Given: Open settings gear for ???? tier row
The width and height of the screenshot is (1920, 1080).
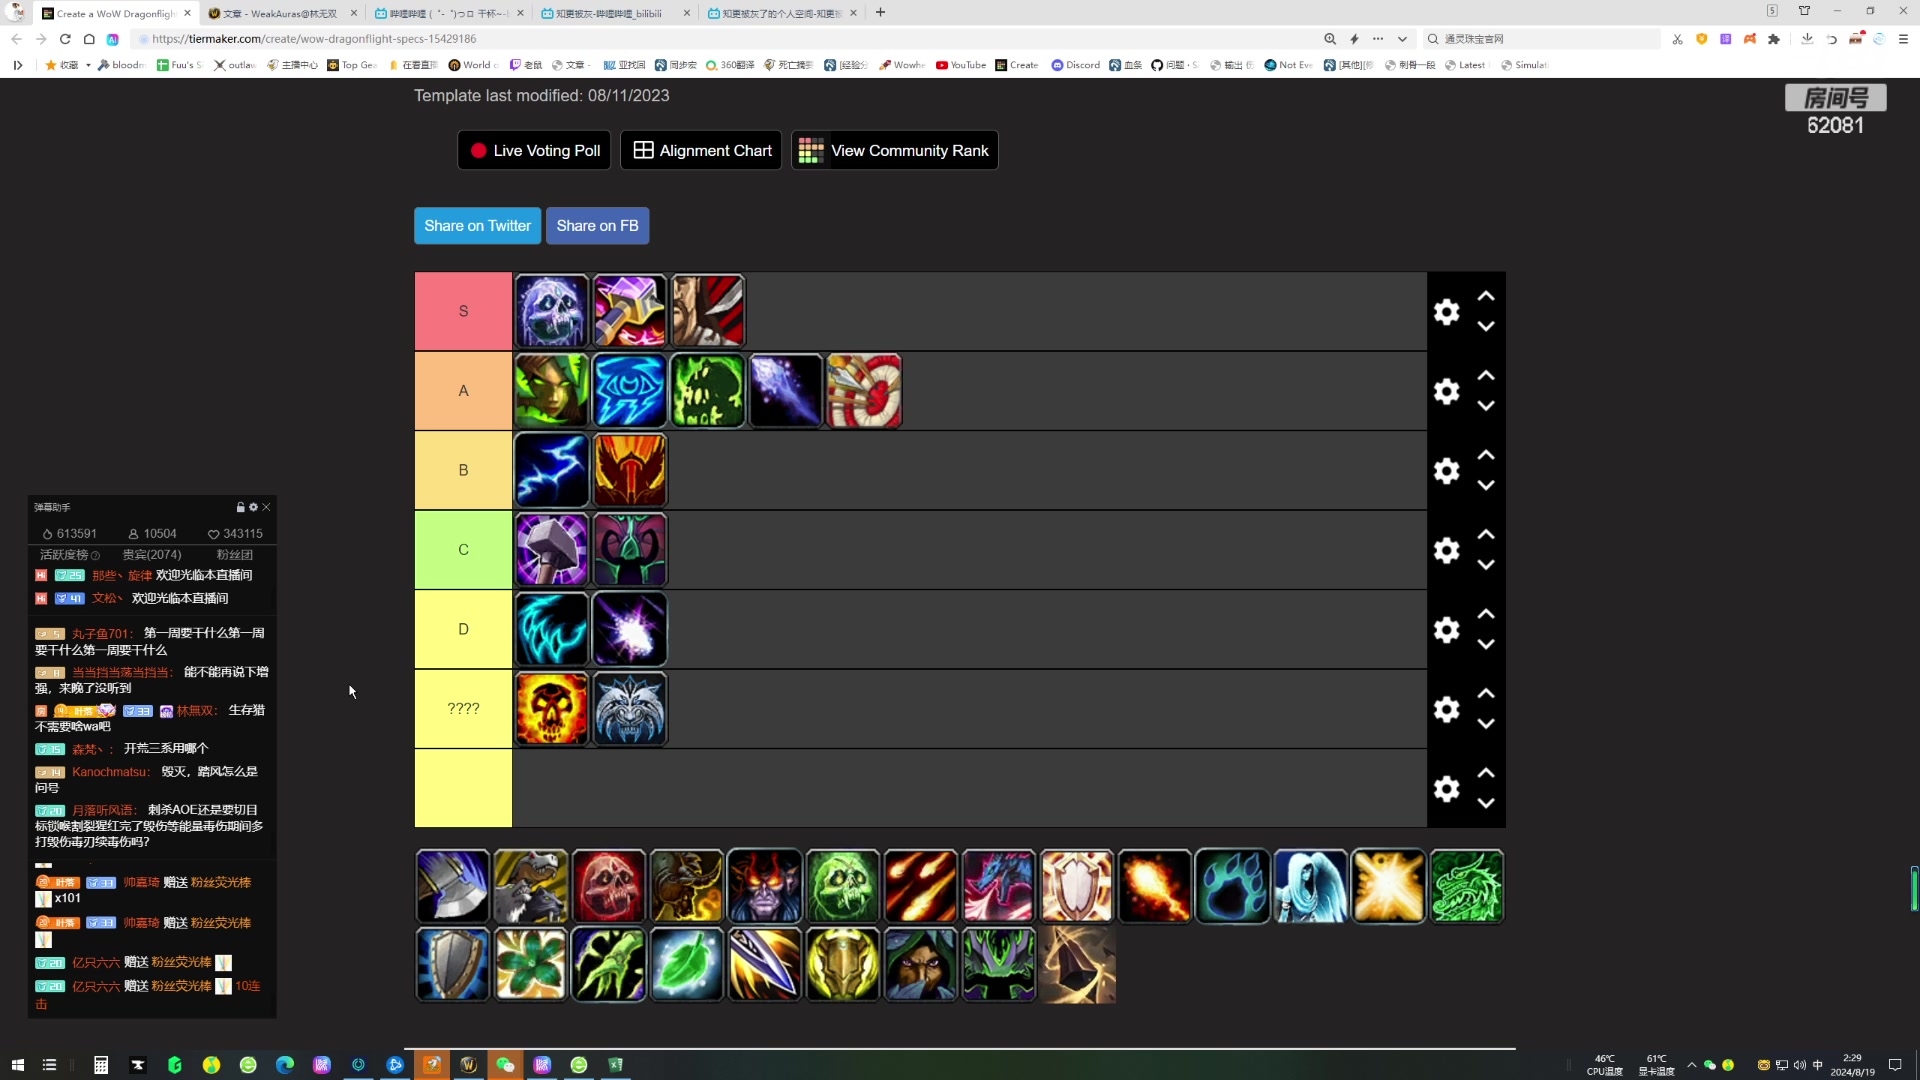Looking at the screenshot, I should click(1446, 709).
